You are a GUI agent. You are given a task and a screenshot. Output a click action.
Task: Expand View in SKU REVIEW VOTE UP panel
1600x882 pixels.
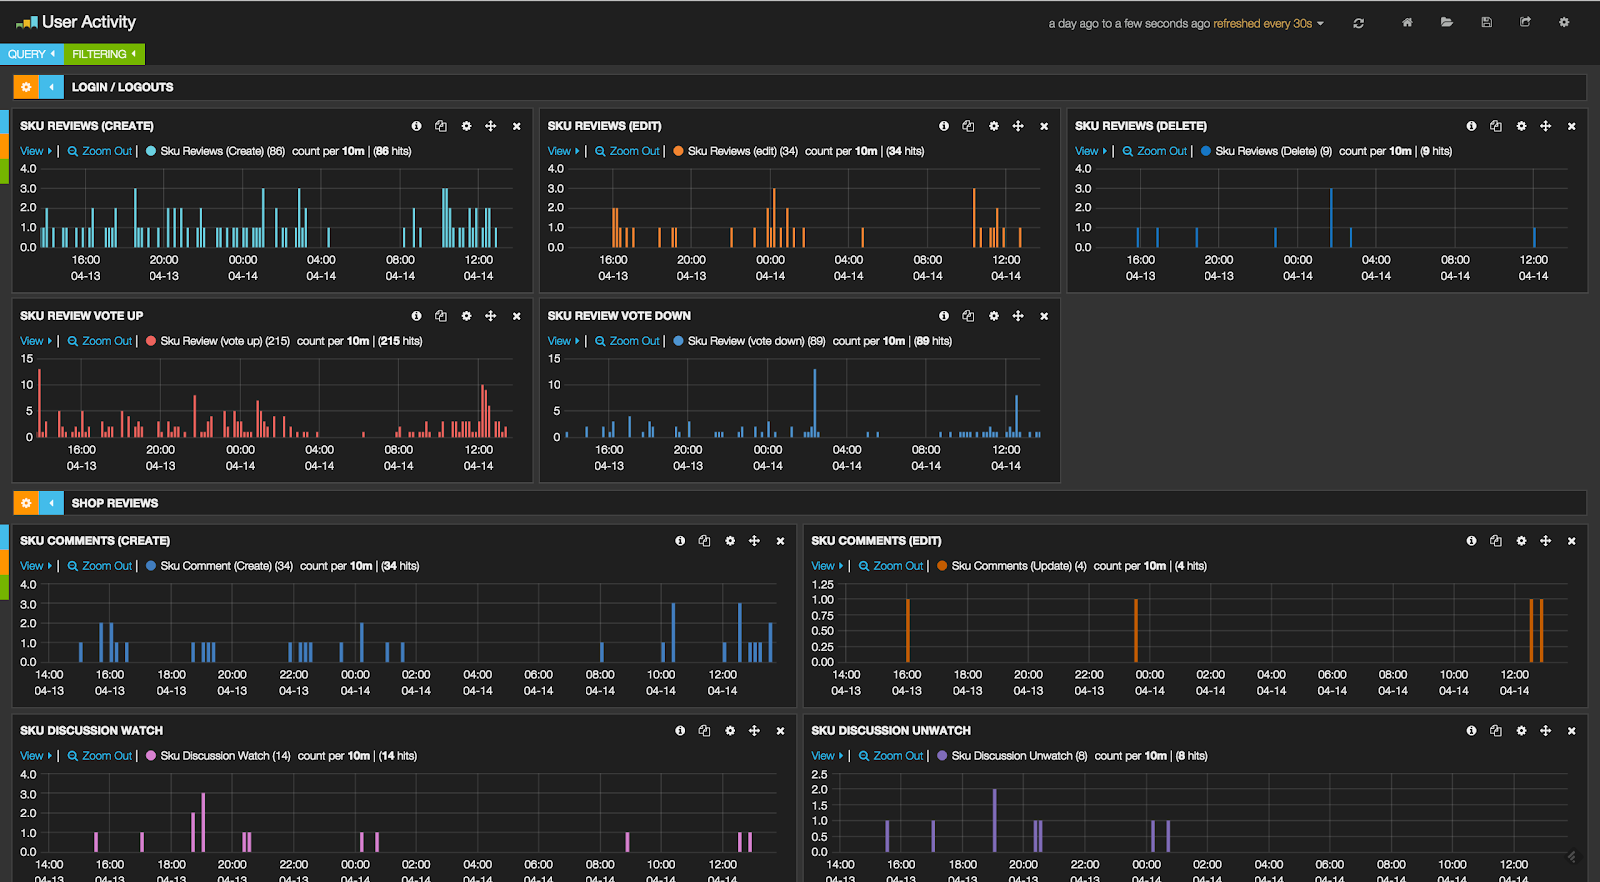click(36, 341)
